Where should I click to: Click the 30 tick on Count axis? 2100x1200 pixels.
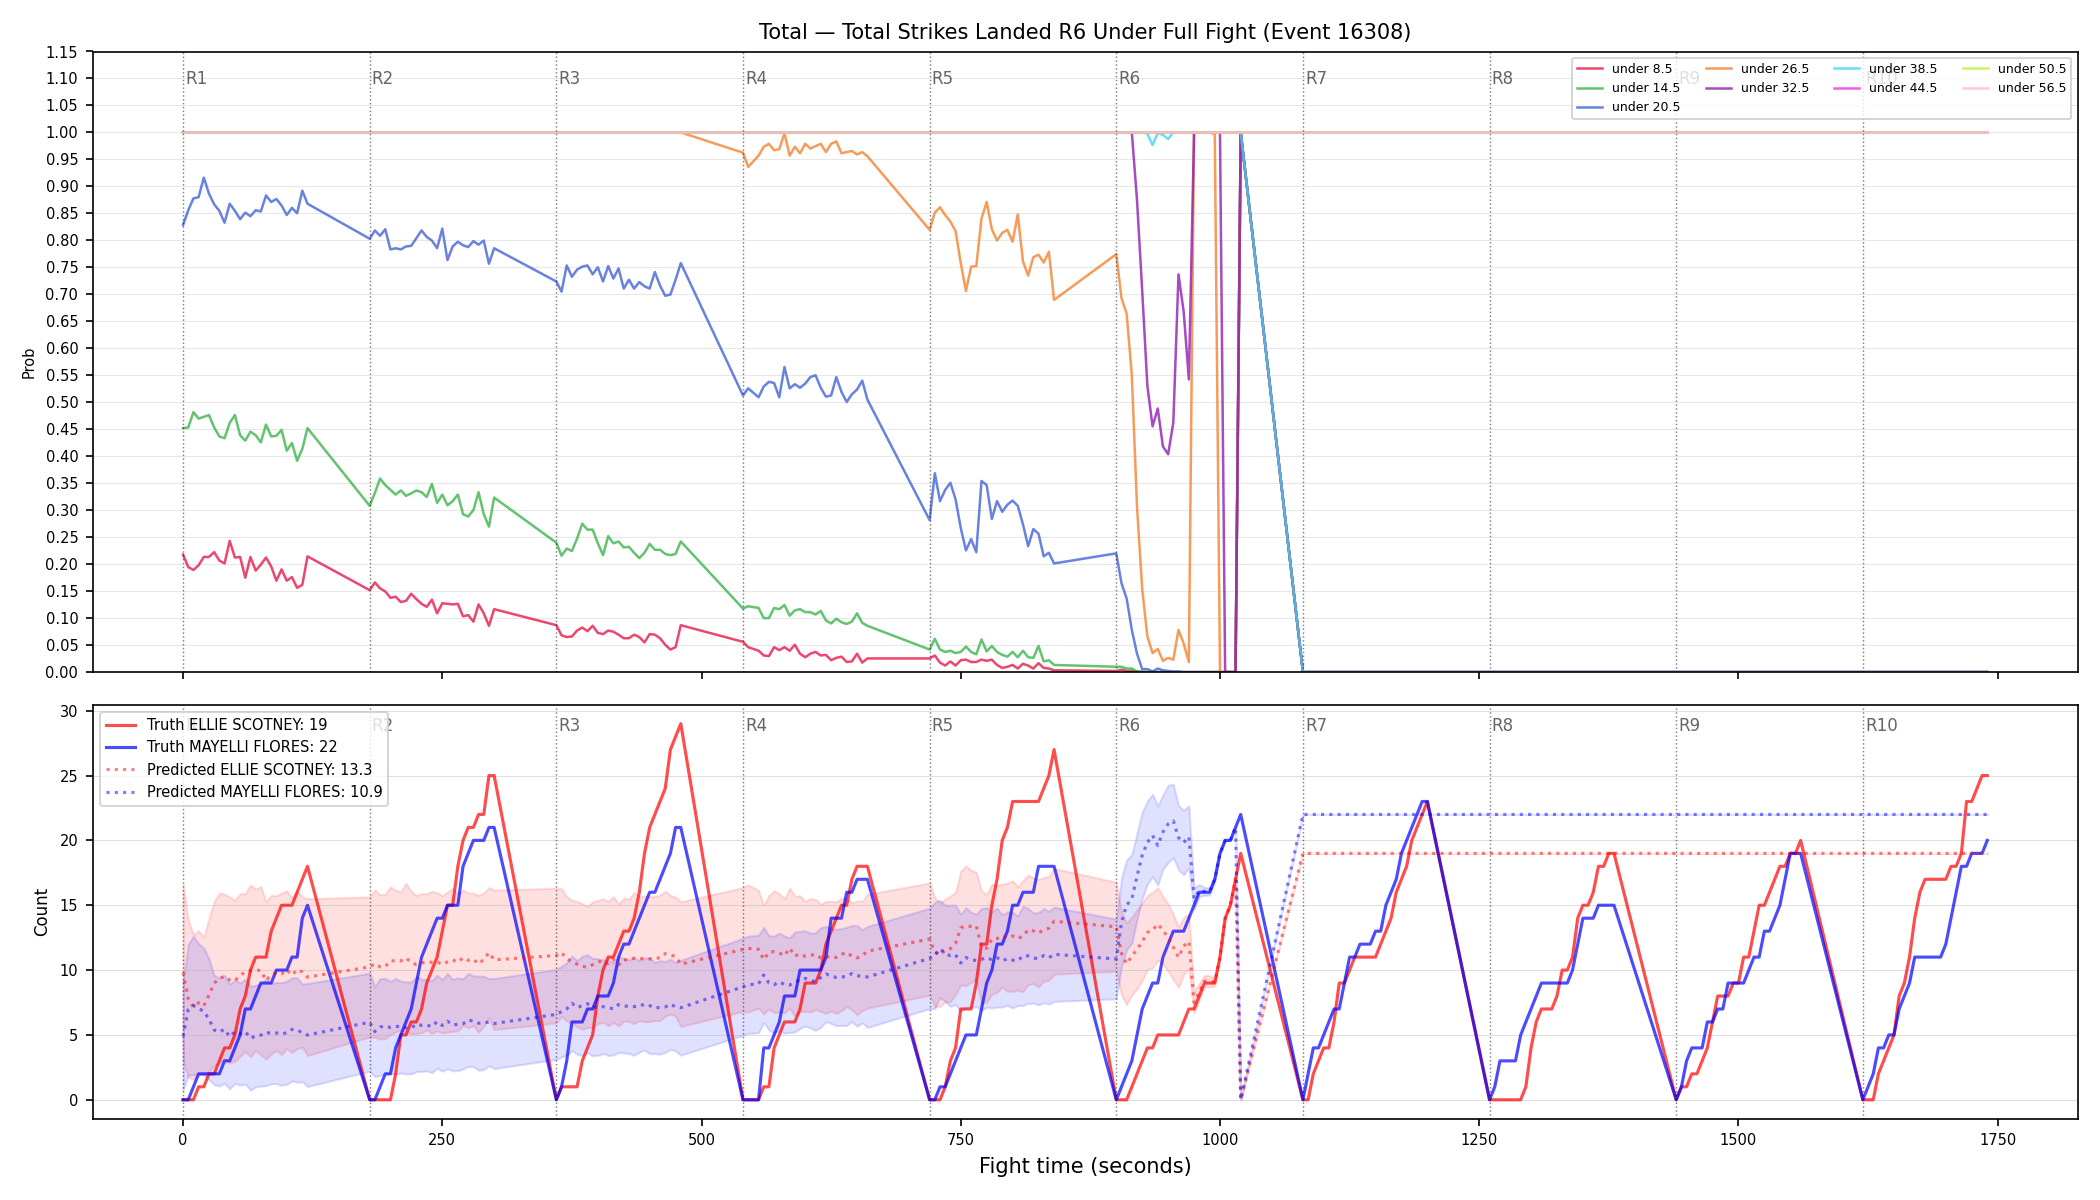pos(69,712)
